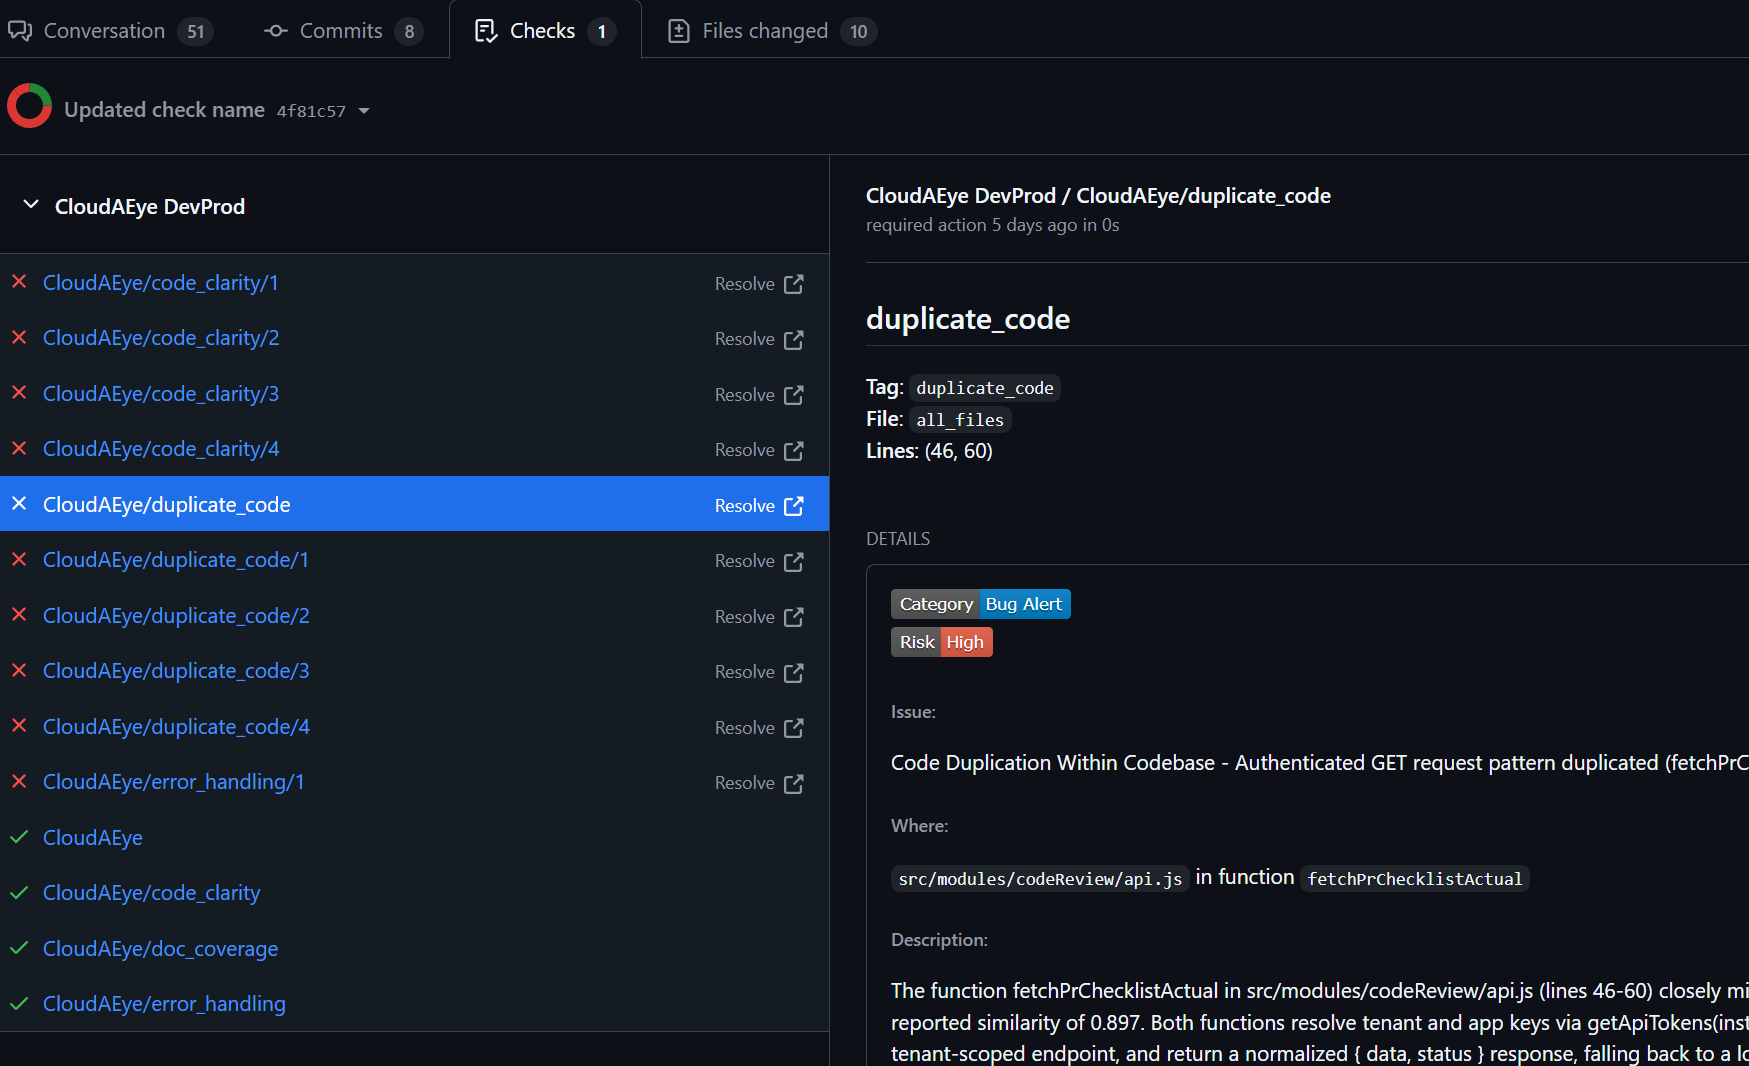The width and height of the screenshot is (1749, 1066).
Task: Click the green checkmark beside CloudAEye
Action: click(x=18, y=837)
